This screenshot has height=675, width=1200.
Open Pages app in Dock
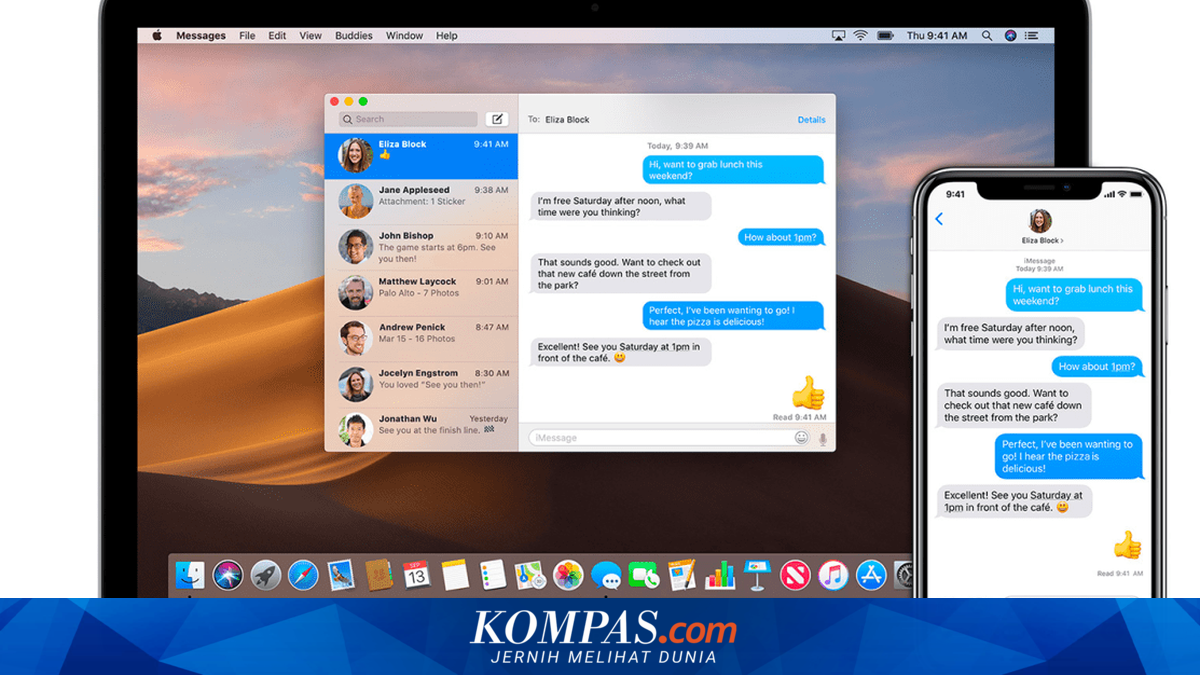tap(682, 575)
